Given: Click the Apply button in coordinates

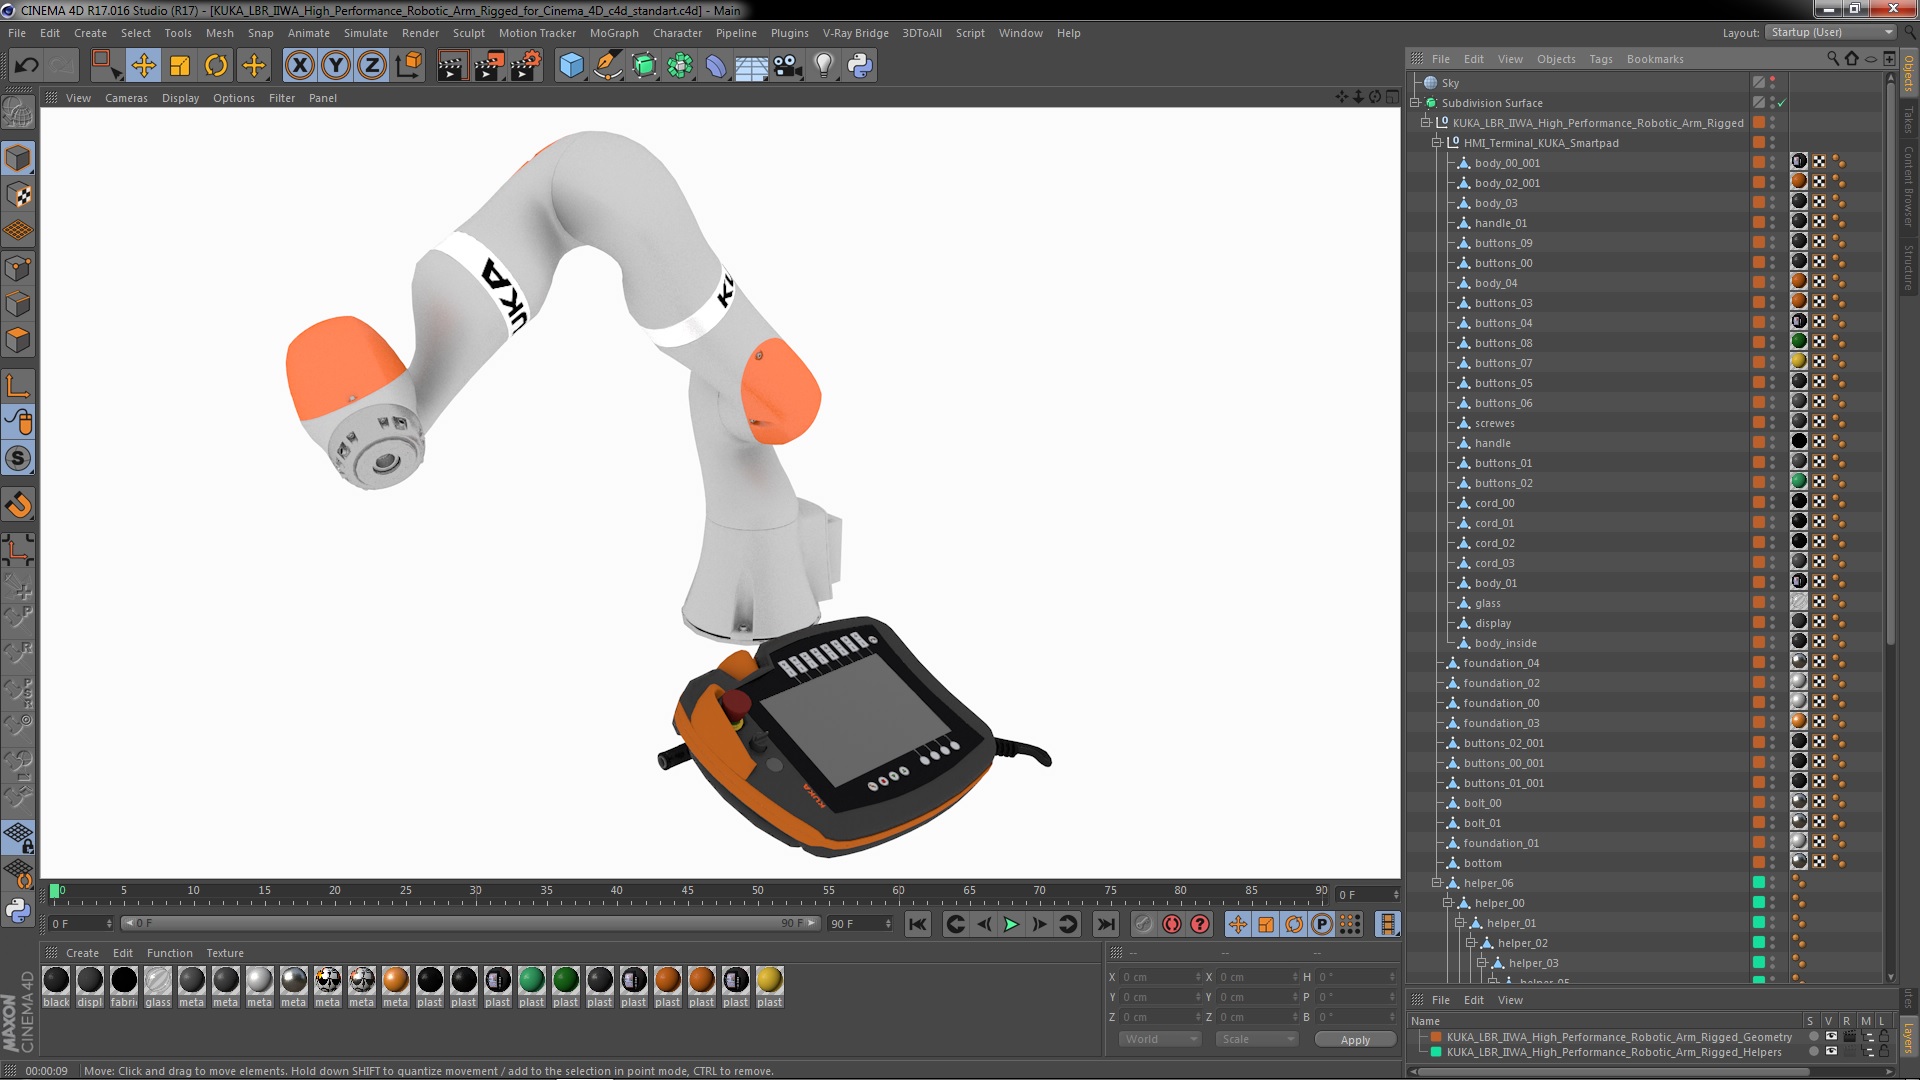Looking at the screenshot, I should click(1355, 1040).
